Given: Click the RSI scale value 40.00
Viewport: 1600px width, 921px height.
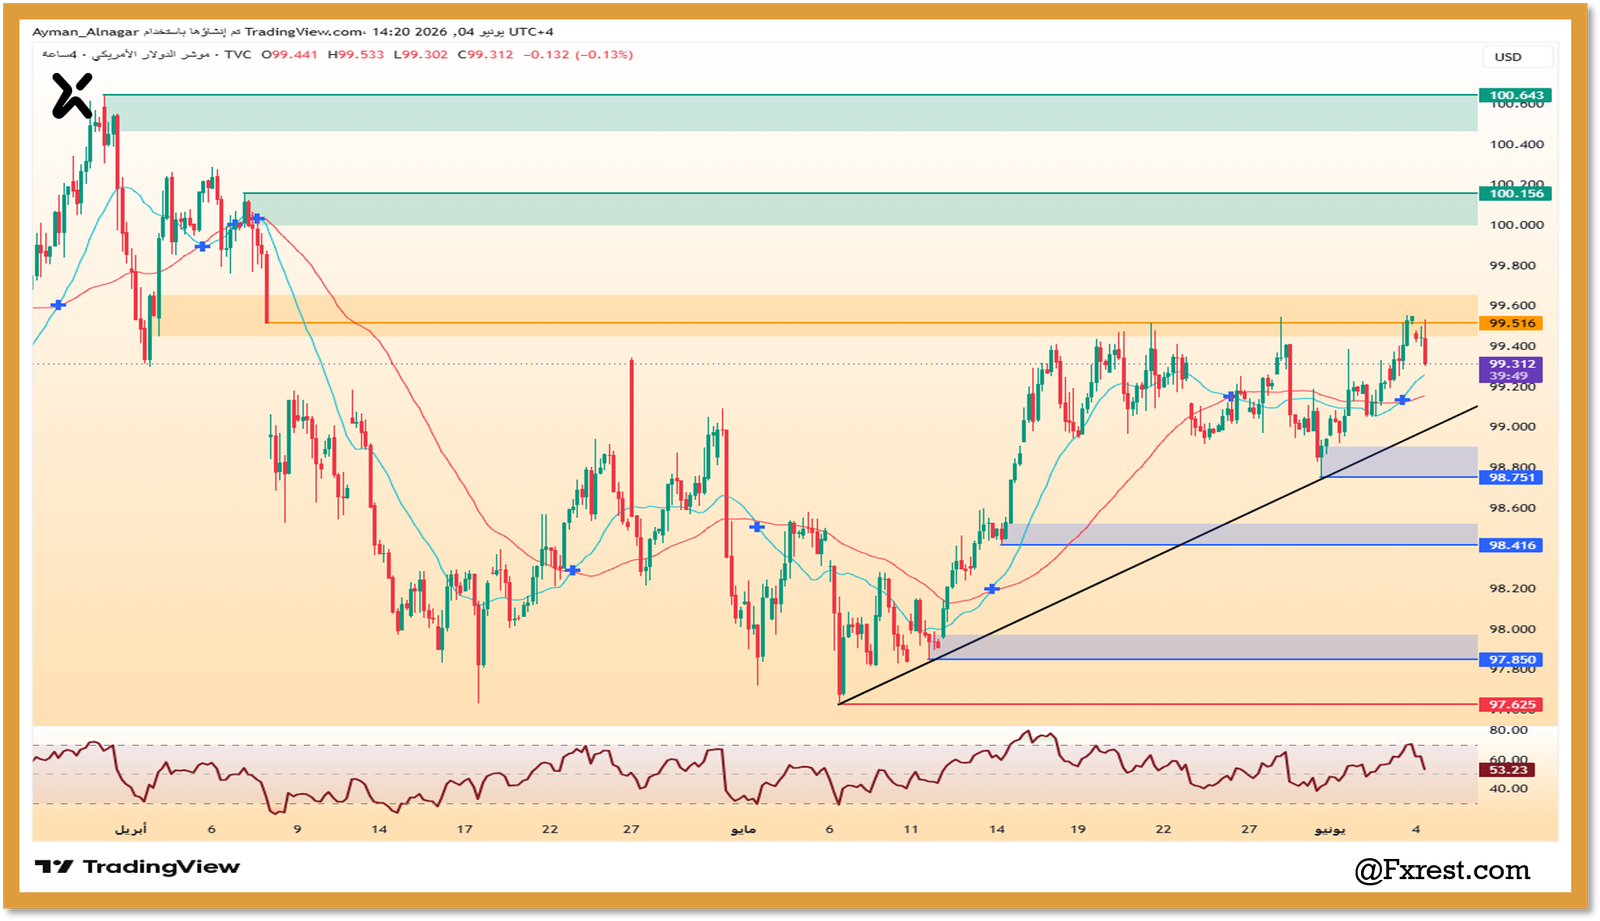Looking at the screenshot, I should point(1508,789).
